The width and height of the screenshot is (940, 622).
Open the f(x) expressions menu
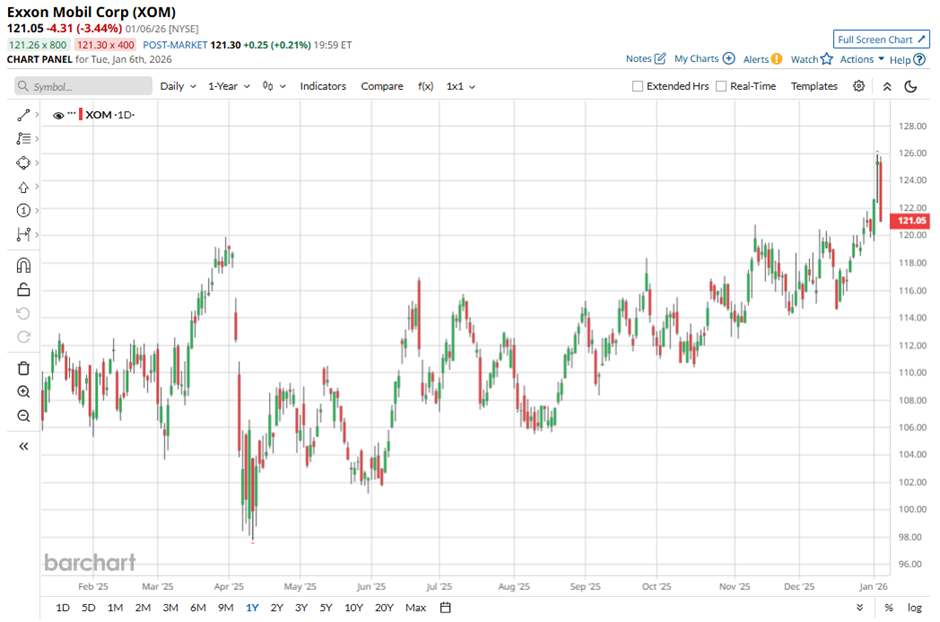426,86
